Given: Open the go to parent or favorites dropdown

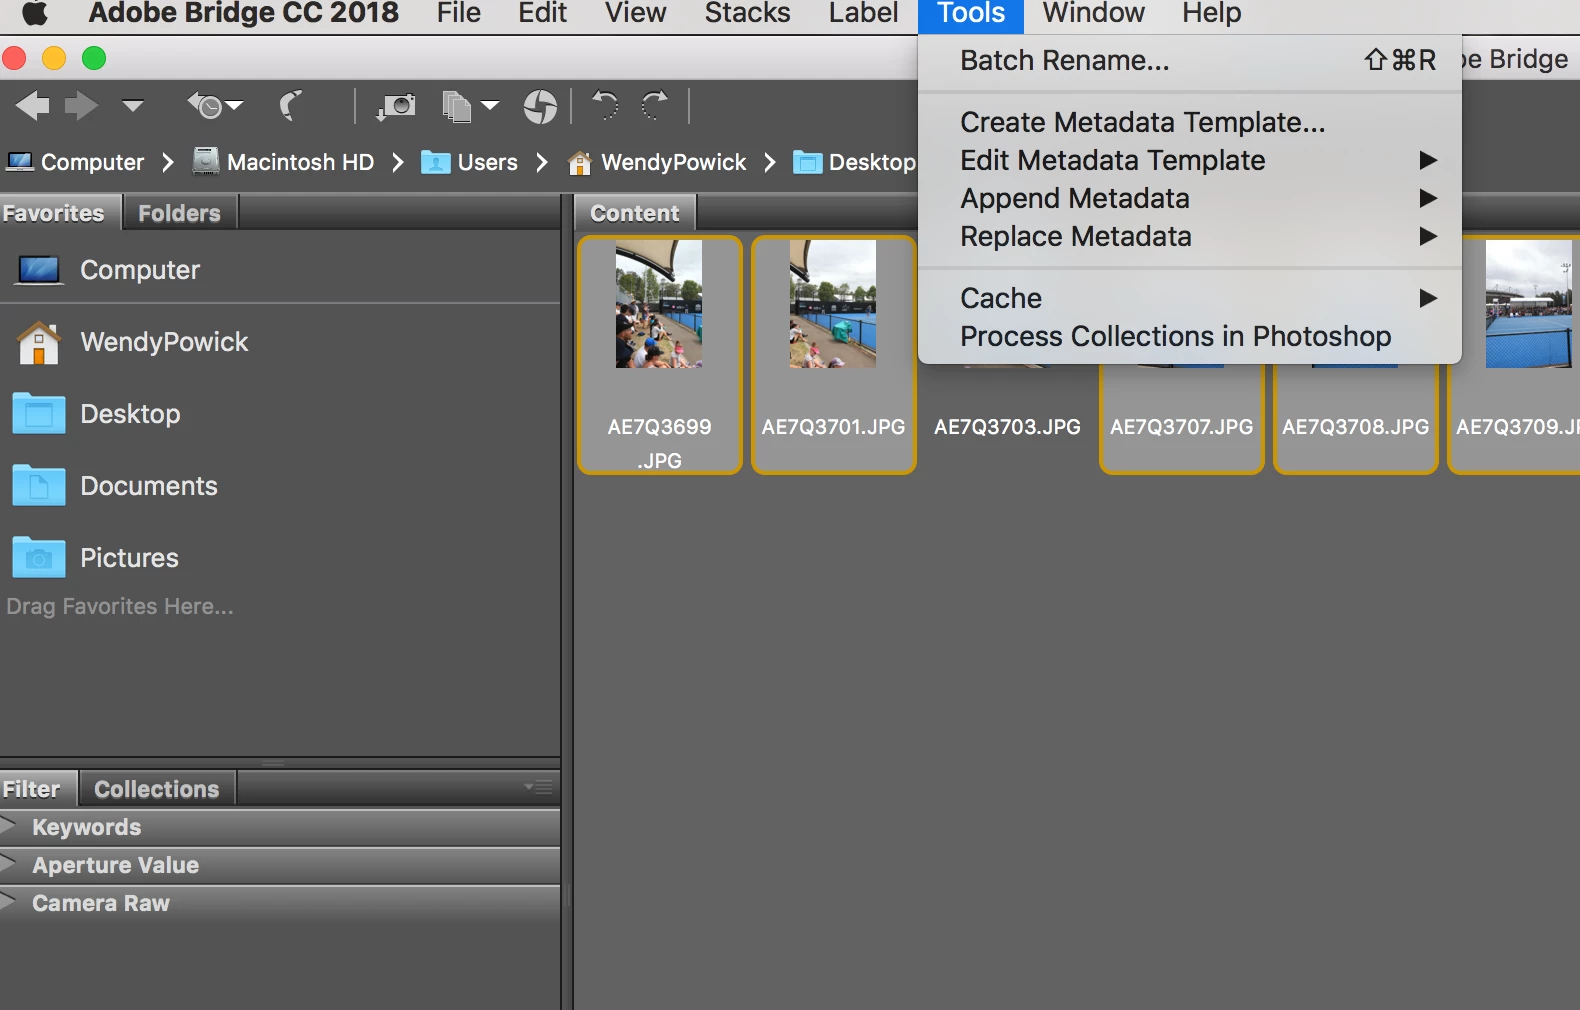Looking at the screenshot, I should (133, 105).
